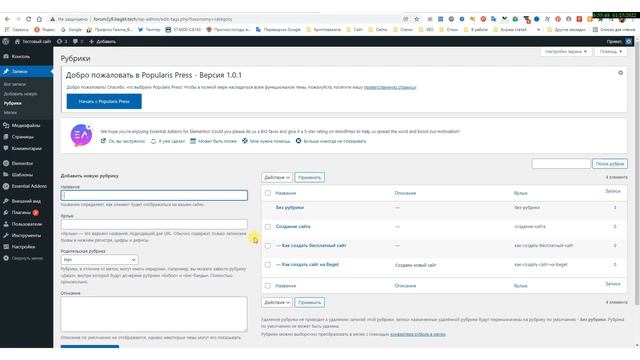Screen dimensions: 640x360
Task: Check the Создание сайта row checkbox
Action: [268, 227]
